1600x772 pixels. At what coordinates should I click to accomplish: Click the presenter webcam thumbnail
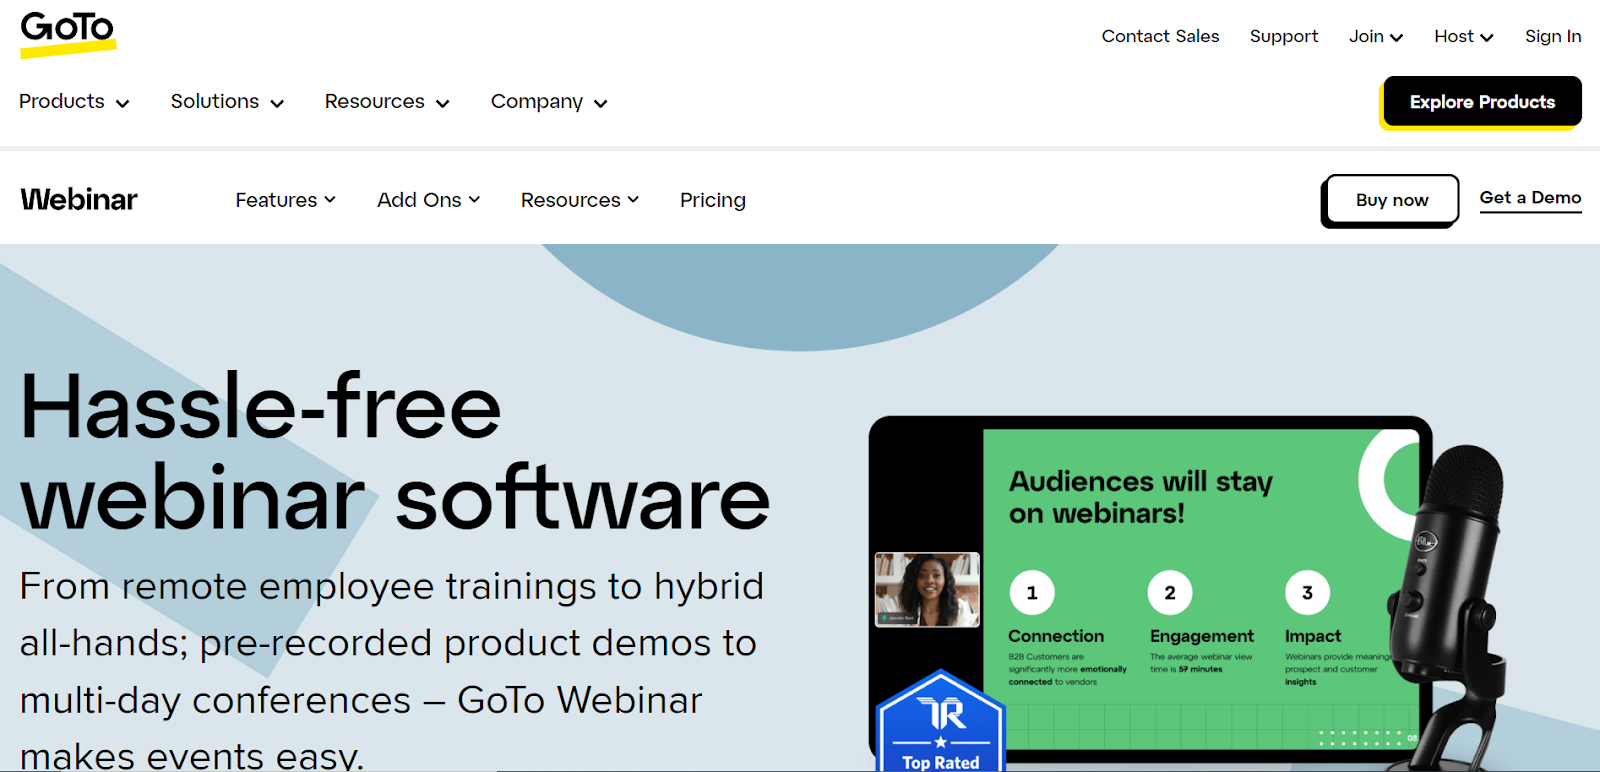click(927, 590)
